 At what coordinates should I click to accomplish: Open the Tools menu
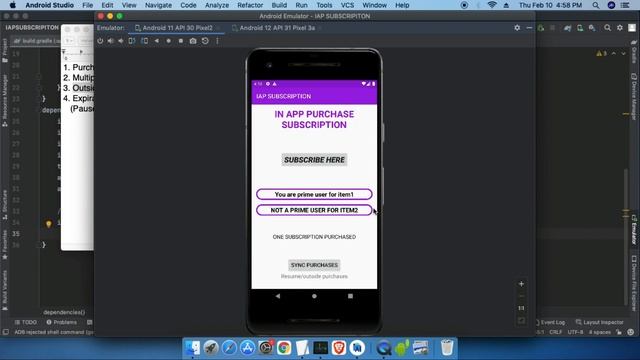tap(324, 5)
